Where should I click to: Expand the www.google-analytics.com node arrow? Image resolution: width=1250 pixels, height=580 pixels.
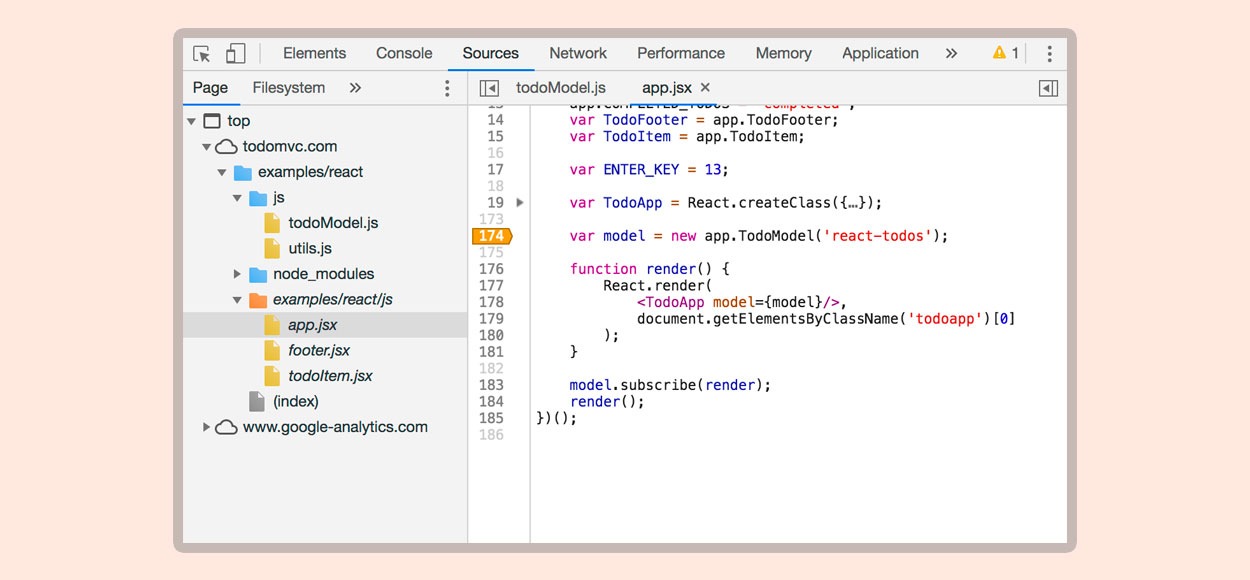(x=207, y=427)
